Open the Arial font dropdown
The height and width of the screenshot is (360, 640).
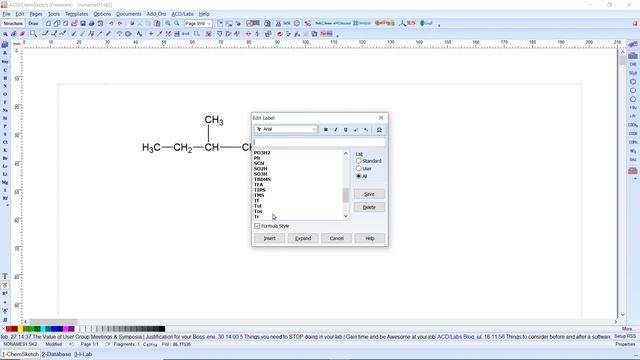pos(314,129)
